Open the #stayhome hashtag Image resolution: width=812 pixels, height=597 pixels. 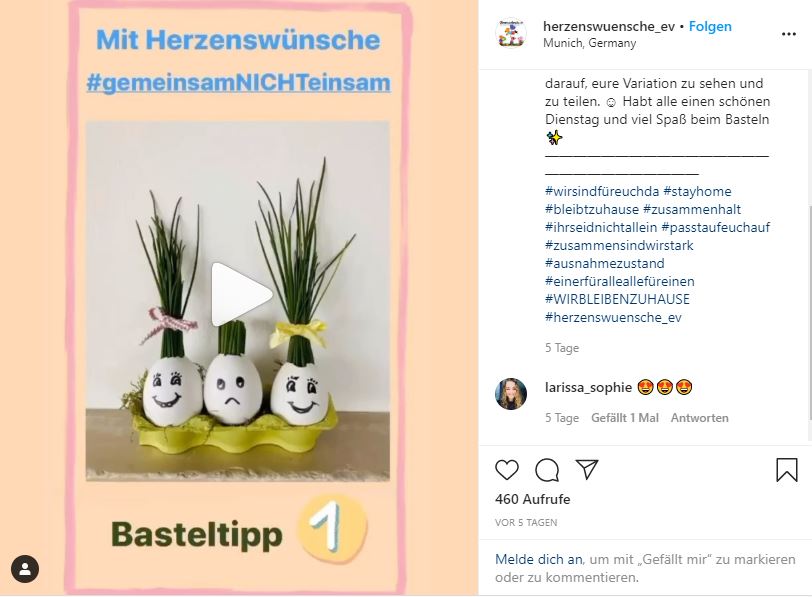point(697,192)
